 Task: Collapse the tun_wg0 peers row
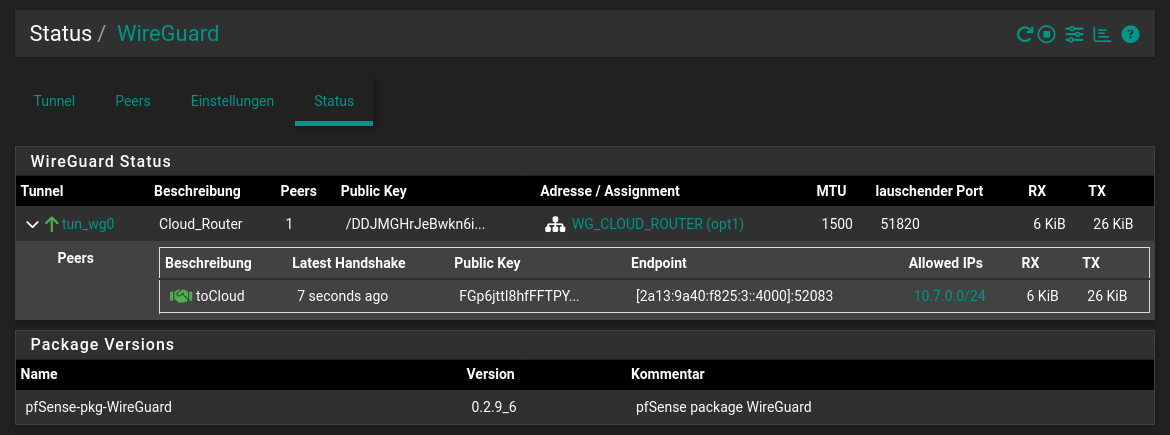point(32,225)
